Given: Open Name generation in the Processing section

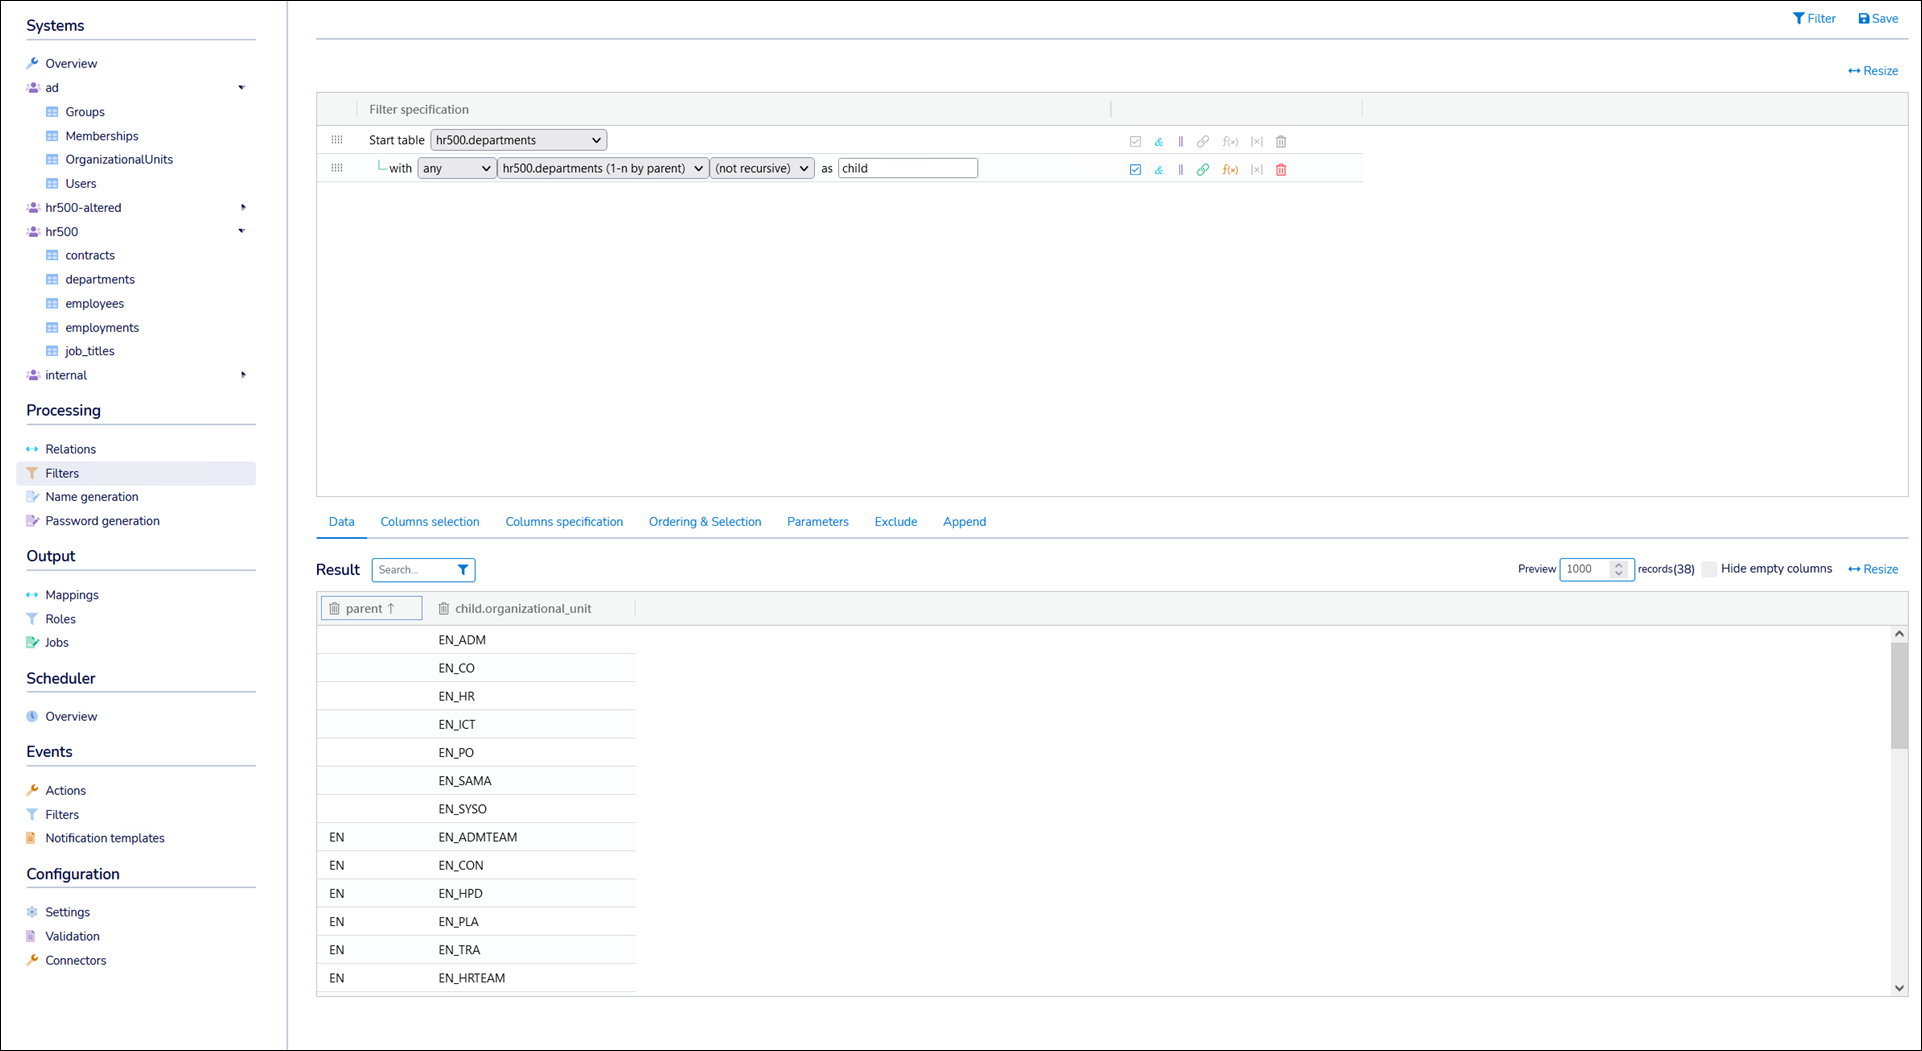Looking at the screenshot, I should (x=92, y=497).
